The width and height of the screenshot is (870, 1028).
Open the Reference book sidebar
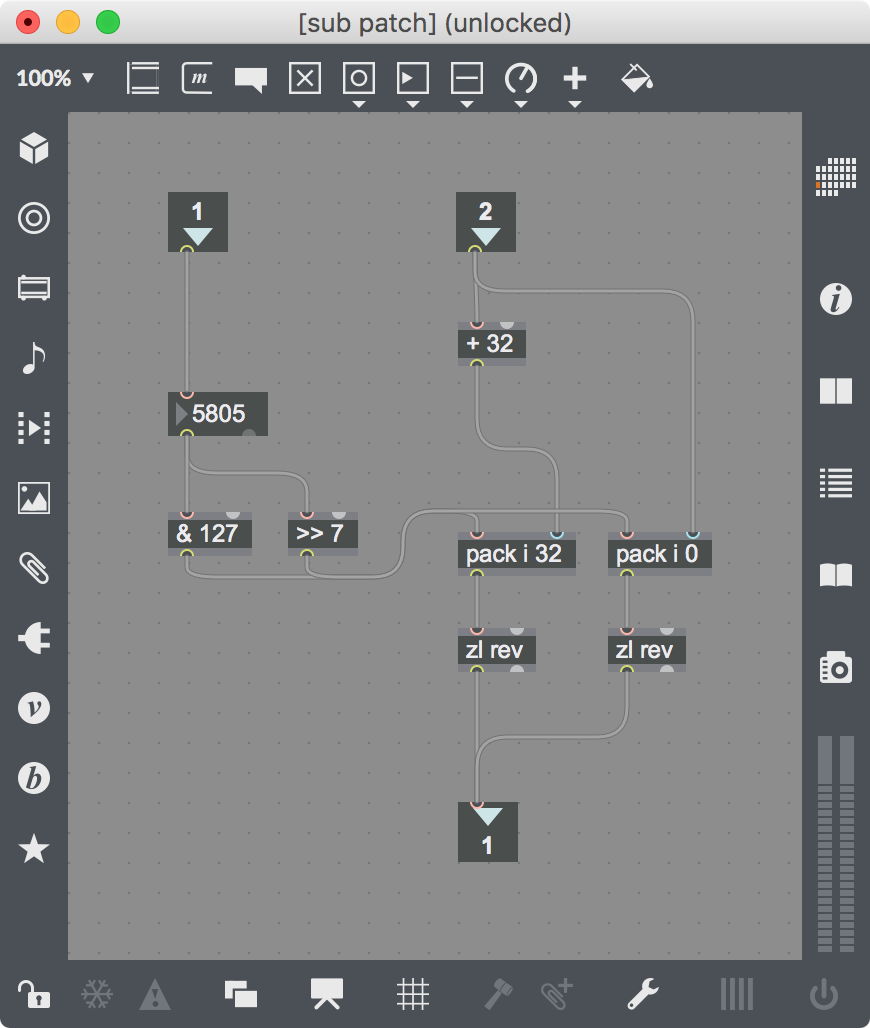click(836, 575)
